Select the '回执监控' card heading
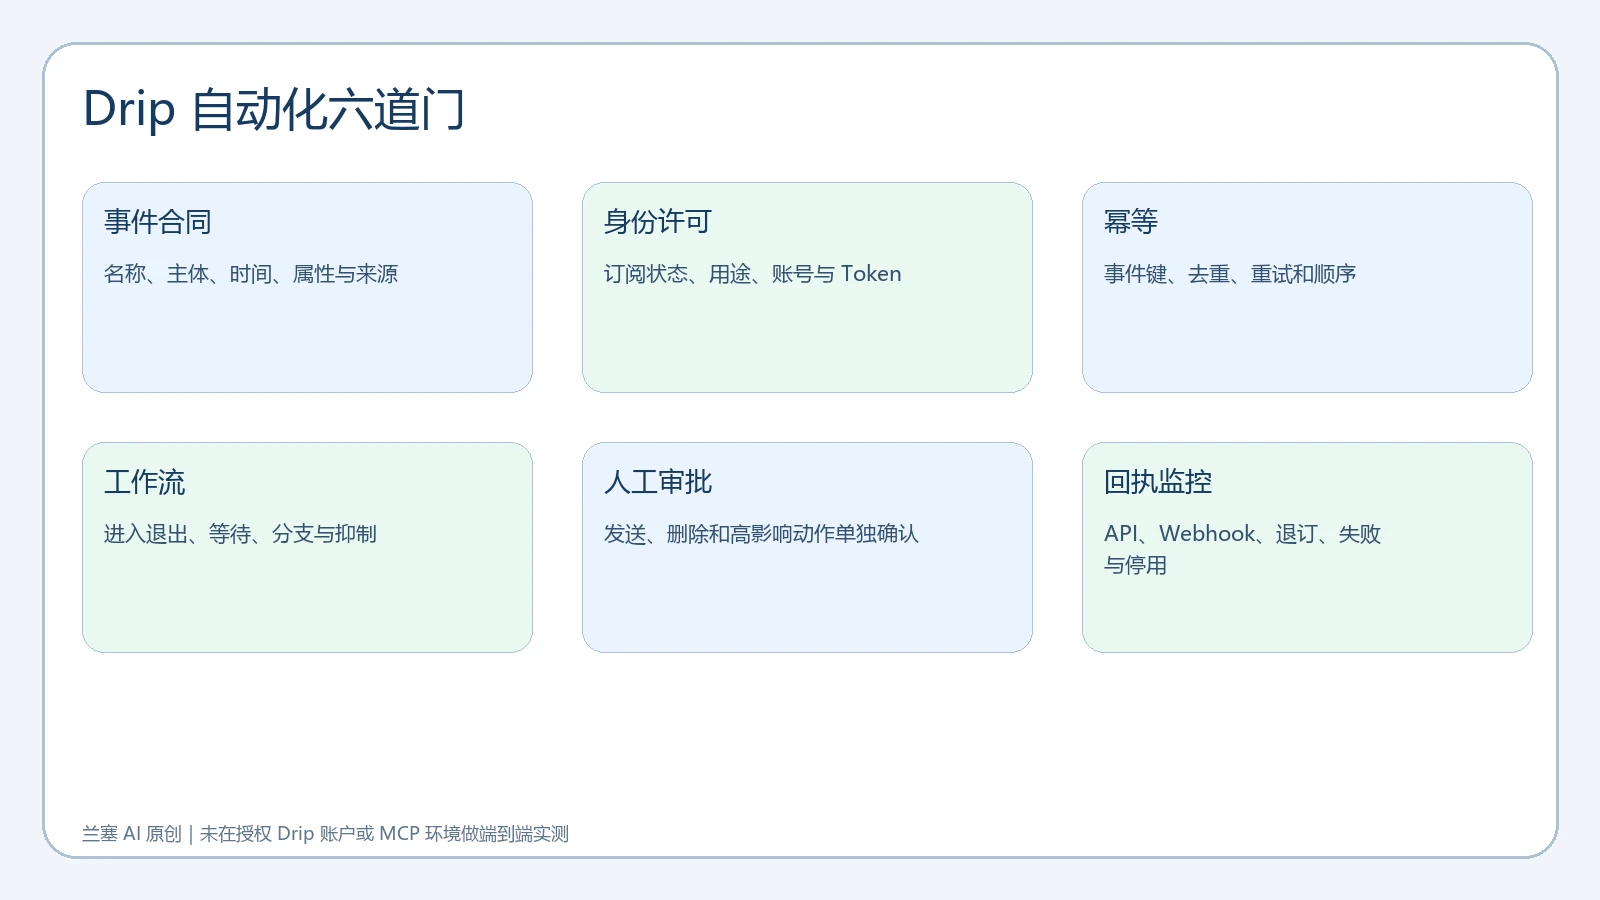 tap(1158, 482)
